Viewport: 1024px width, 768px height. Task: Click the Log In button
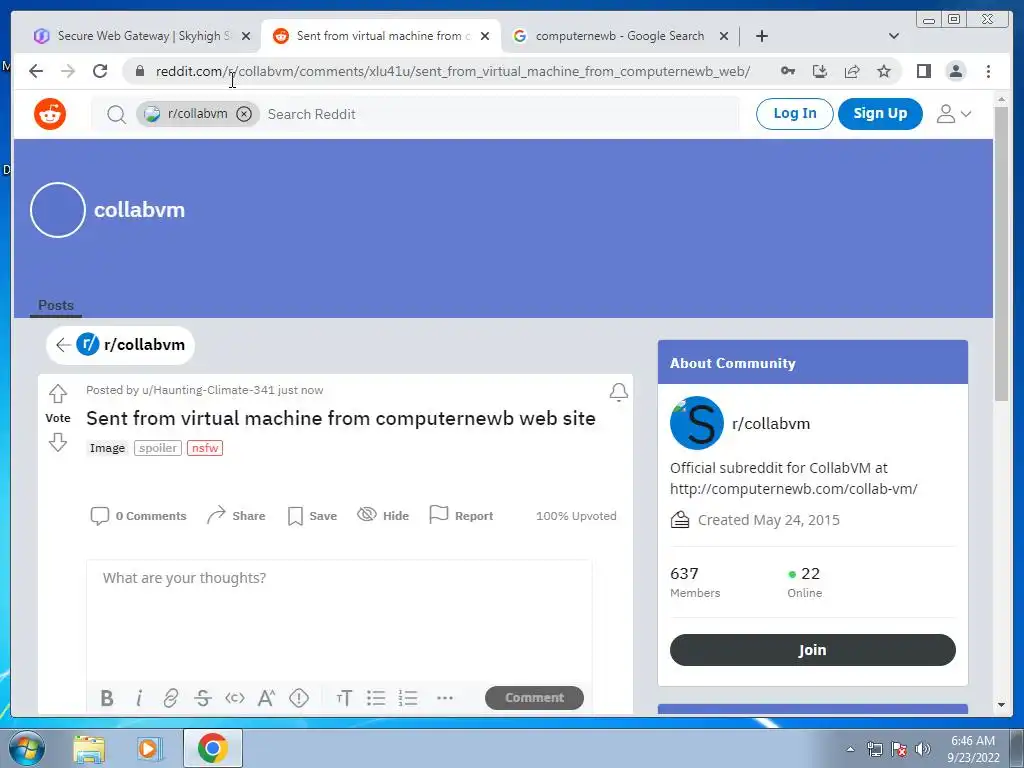click(x=795, y=114)
